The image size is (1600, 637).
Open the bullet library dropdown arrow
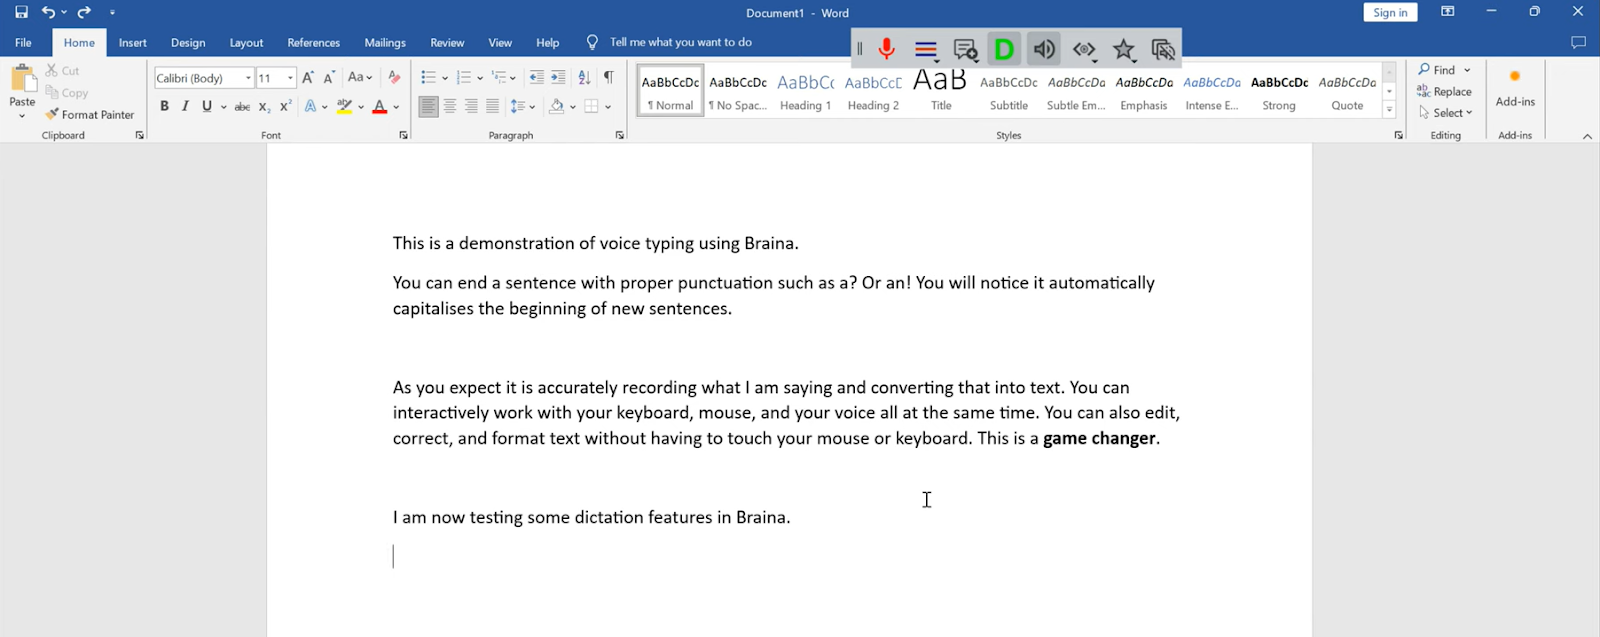445,78
